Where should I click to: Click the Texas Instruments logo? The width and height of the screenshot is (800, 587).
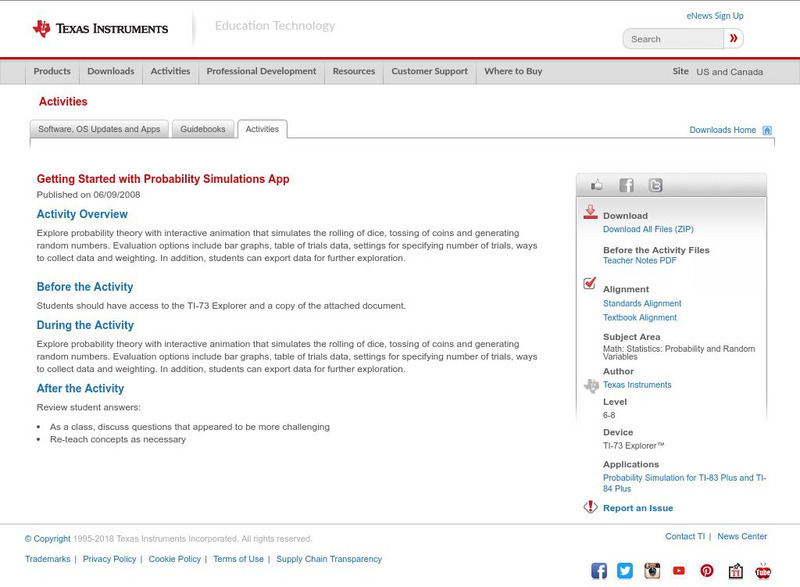pos(101,29)
